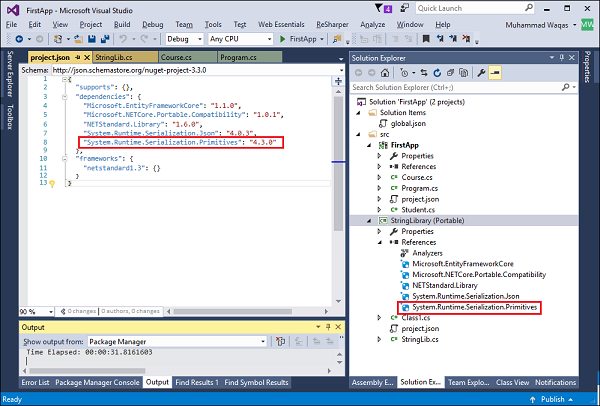This screenshot has width=600, height=406.
Task: Open the Package Manager Console tab
Action: 96,382
